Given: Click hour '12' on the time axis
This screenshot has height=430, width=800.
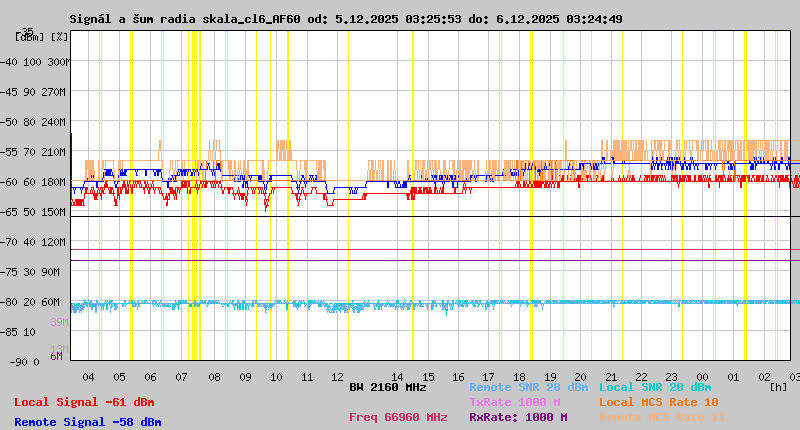Looking at the screenshot, I should pos(337,377).
